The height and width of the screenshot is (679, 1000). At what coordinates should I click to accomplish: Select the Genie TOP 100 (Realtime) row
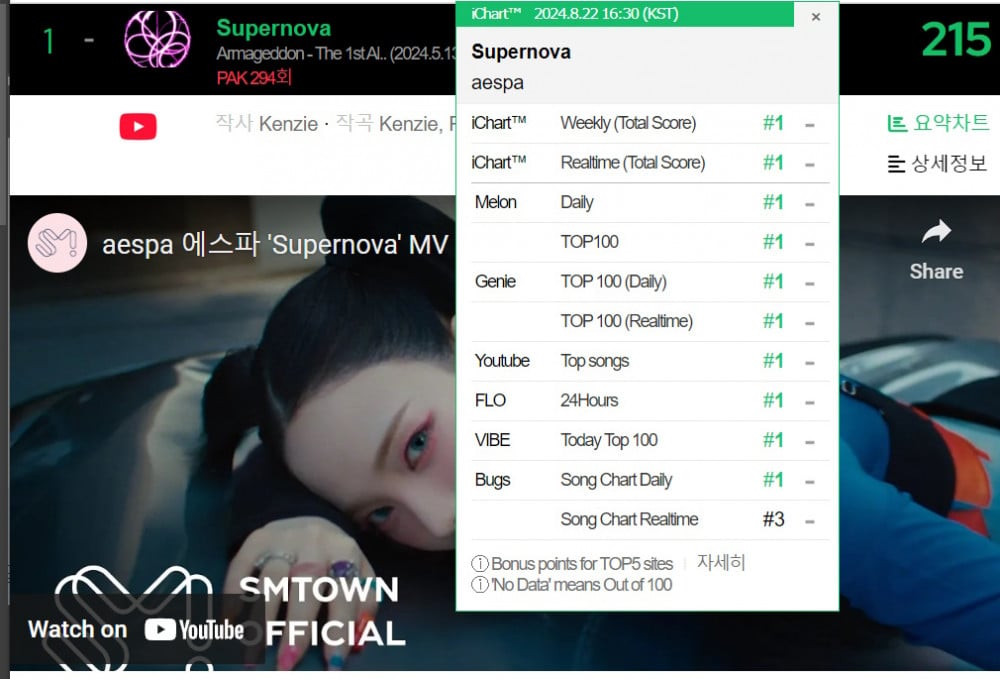[650, 321]
